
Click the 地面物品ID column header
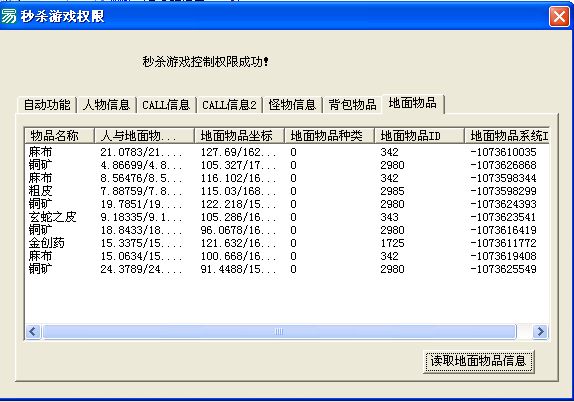[419, 136]
